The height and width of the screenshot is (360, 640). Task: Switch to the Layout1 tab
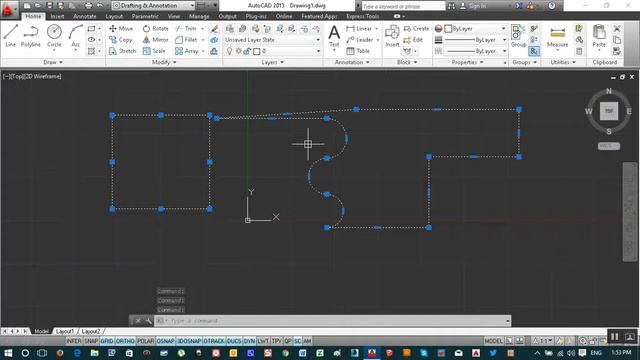(x=65, y=331)
